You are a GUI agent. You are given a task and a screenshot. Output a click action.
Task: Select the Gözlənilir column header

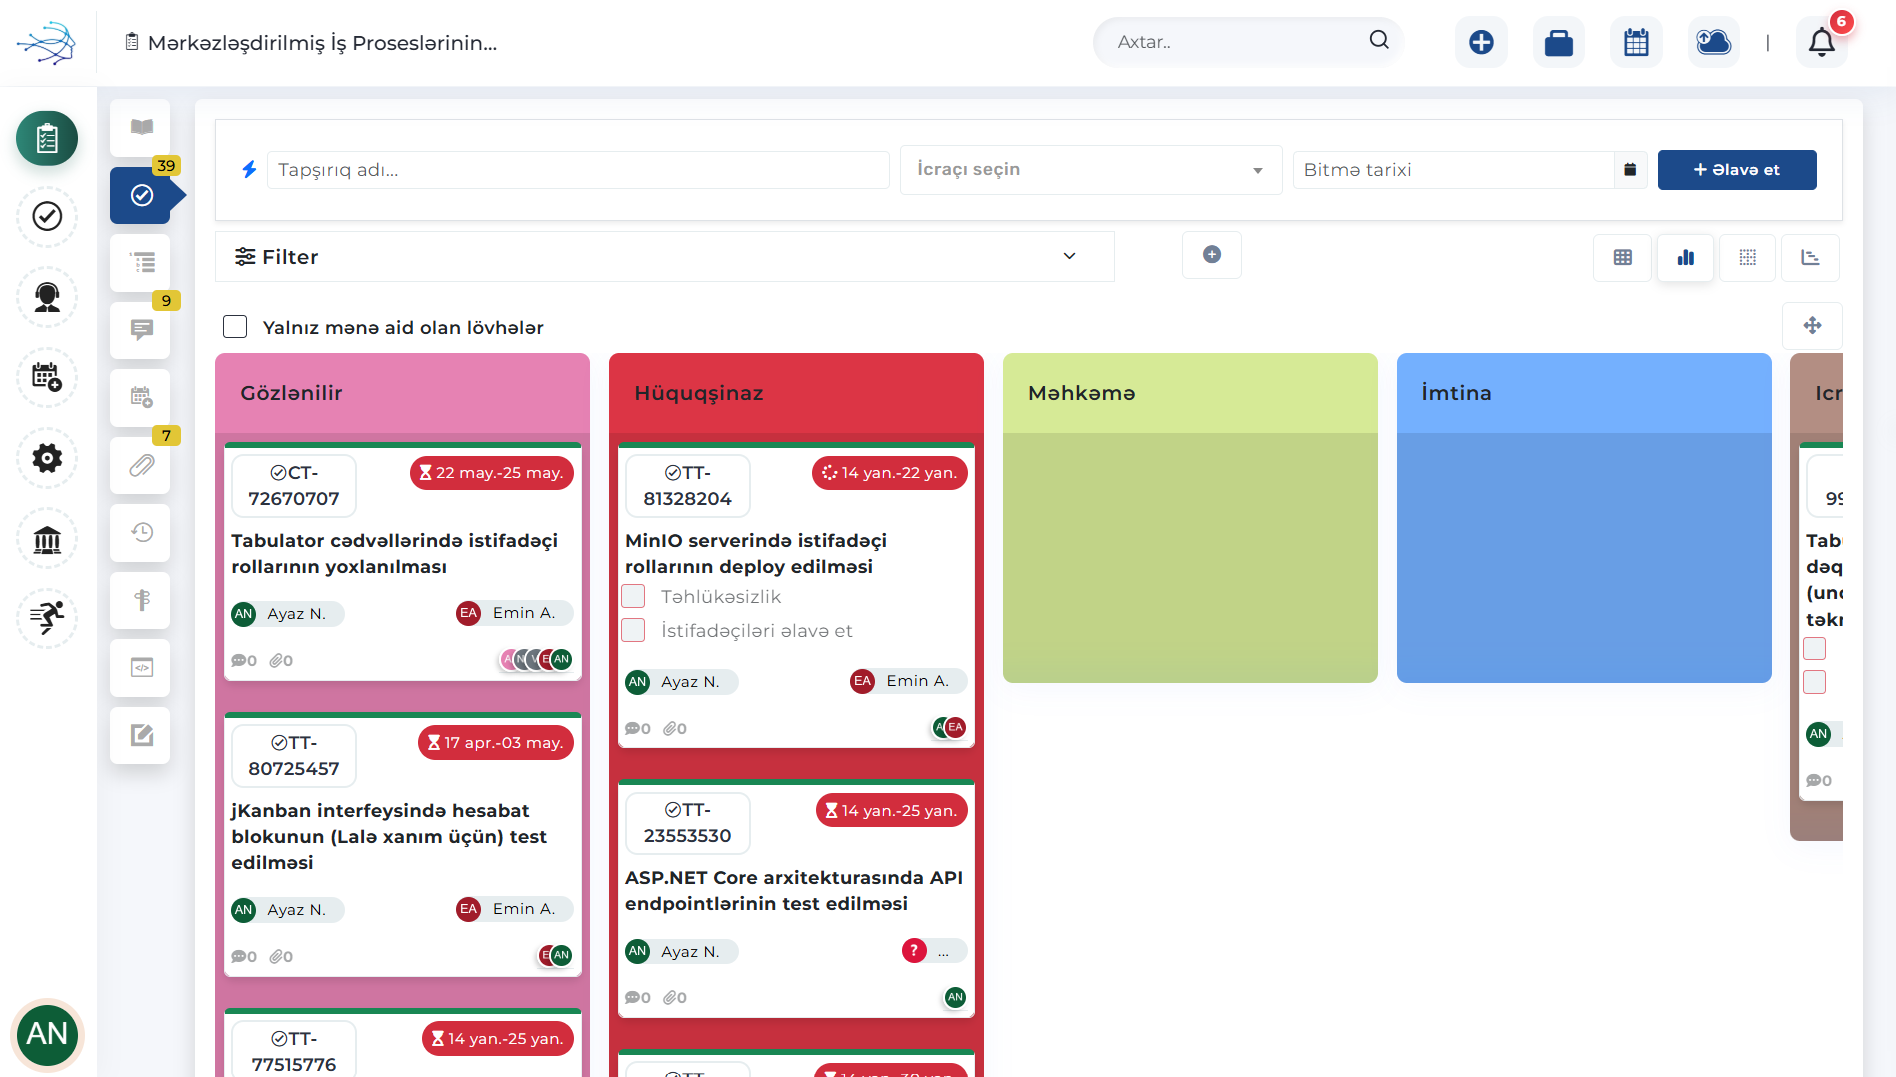point(402,393)
